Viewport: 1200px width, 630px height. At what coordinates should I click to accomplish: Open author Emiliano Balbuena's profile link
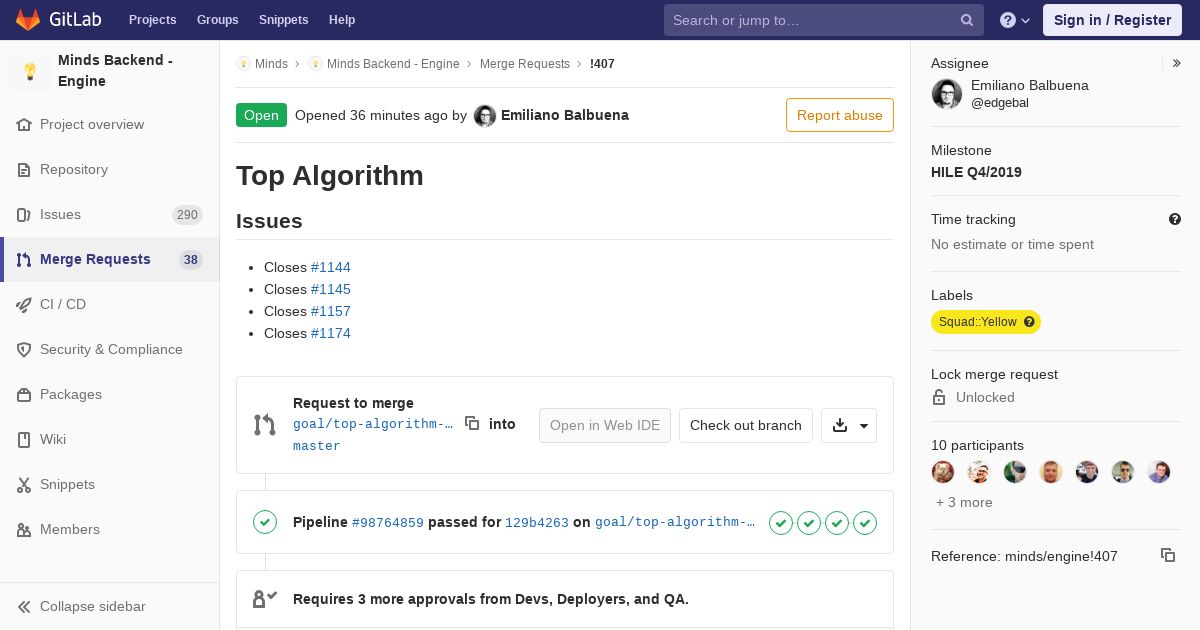[x=565, y=115]
